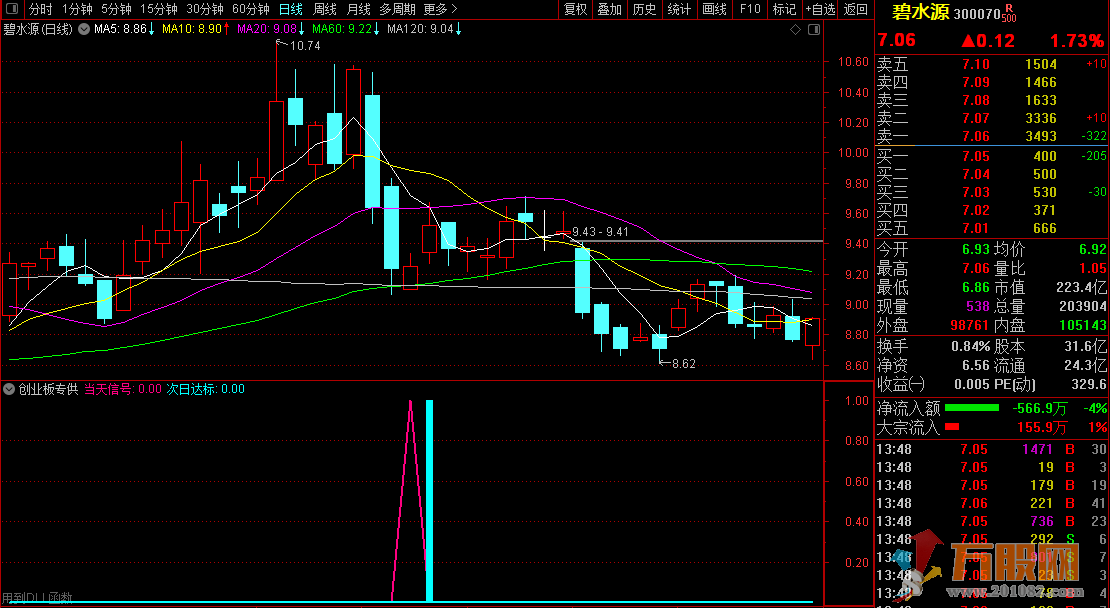This screenshot has width=1110, height=608.
Task: Open the 历史 history button
Action: (x=644, y=9)
